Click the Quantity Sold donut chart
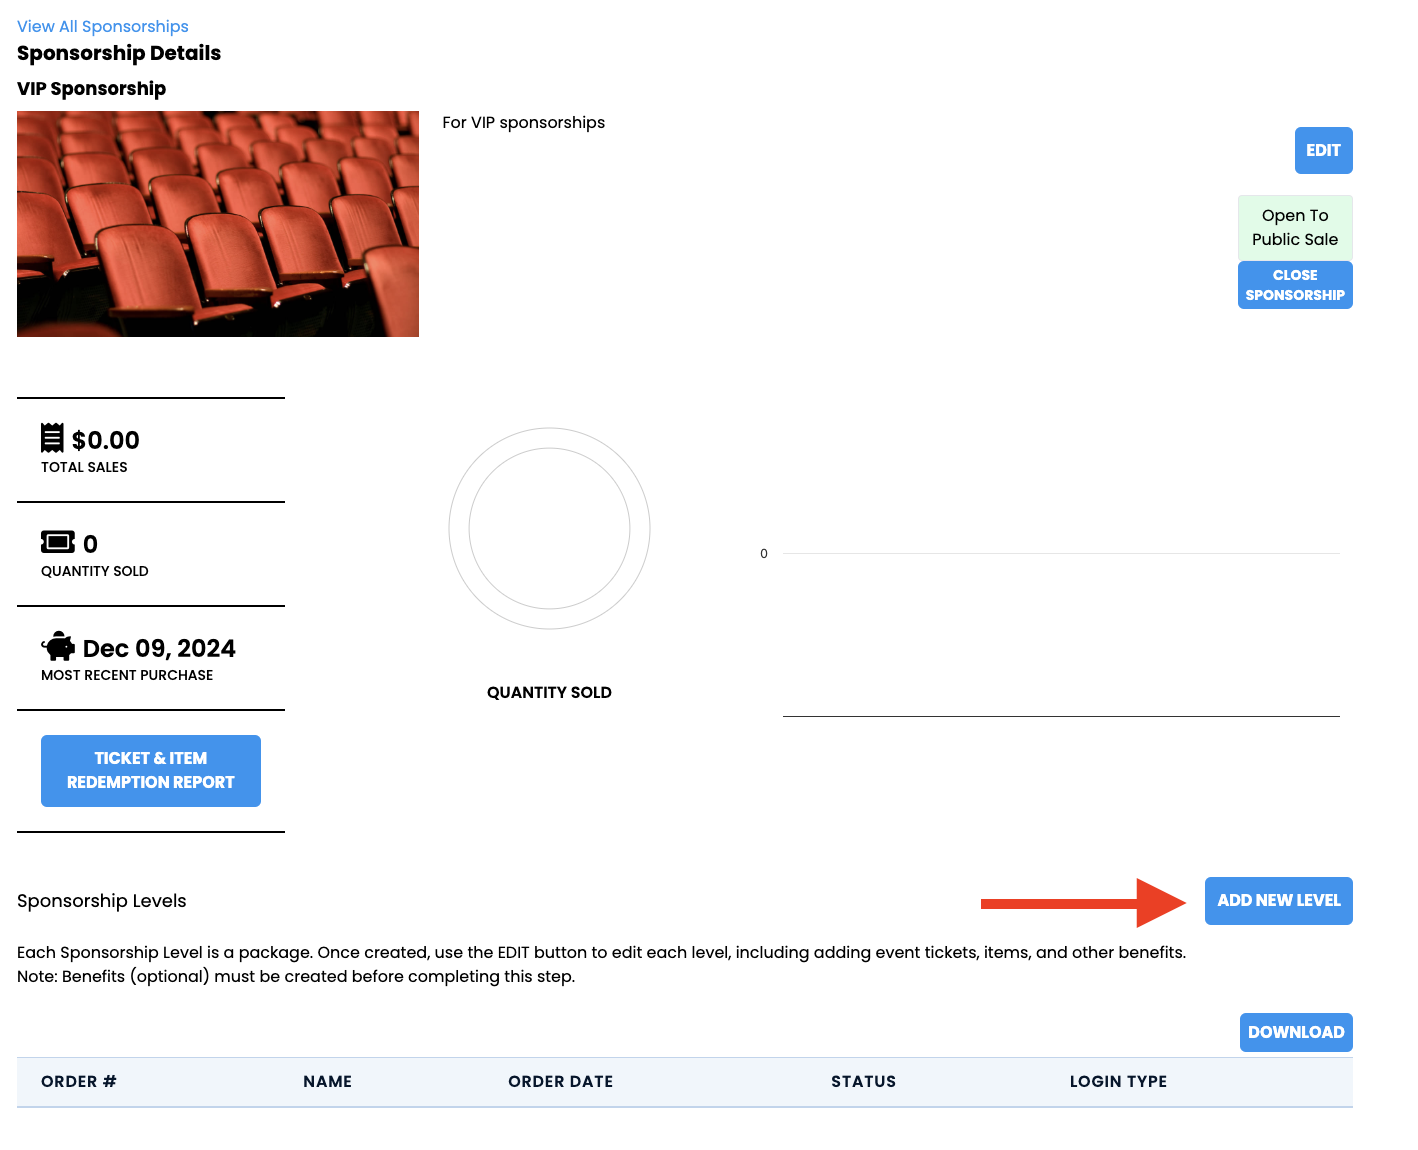Image resolution: width=1418 pixels, height=1150 pixels. click(549, 528)
